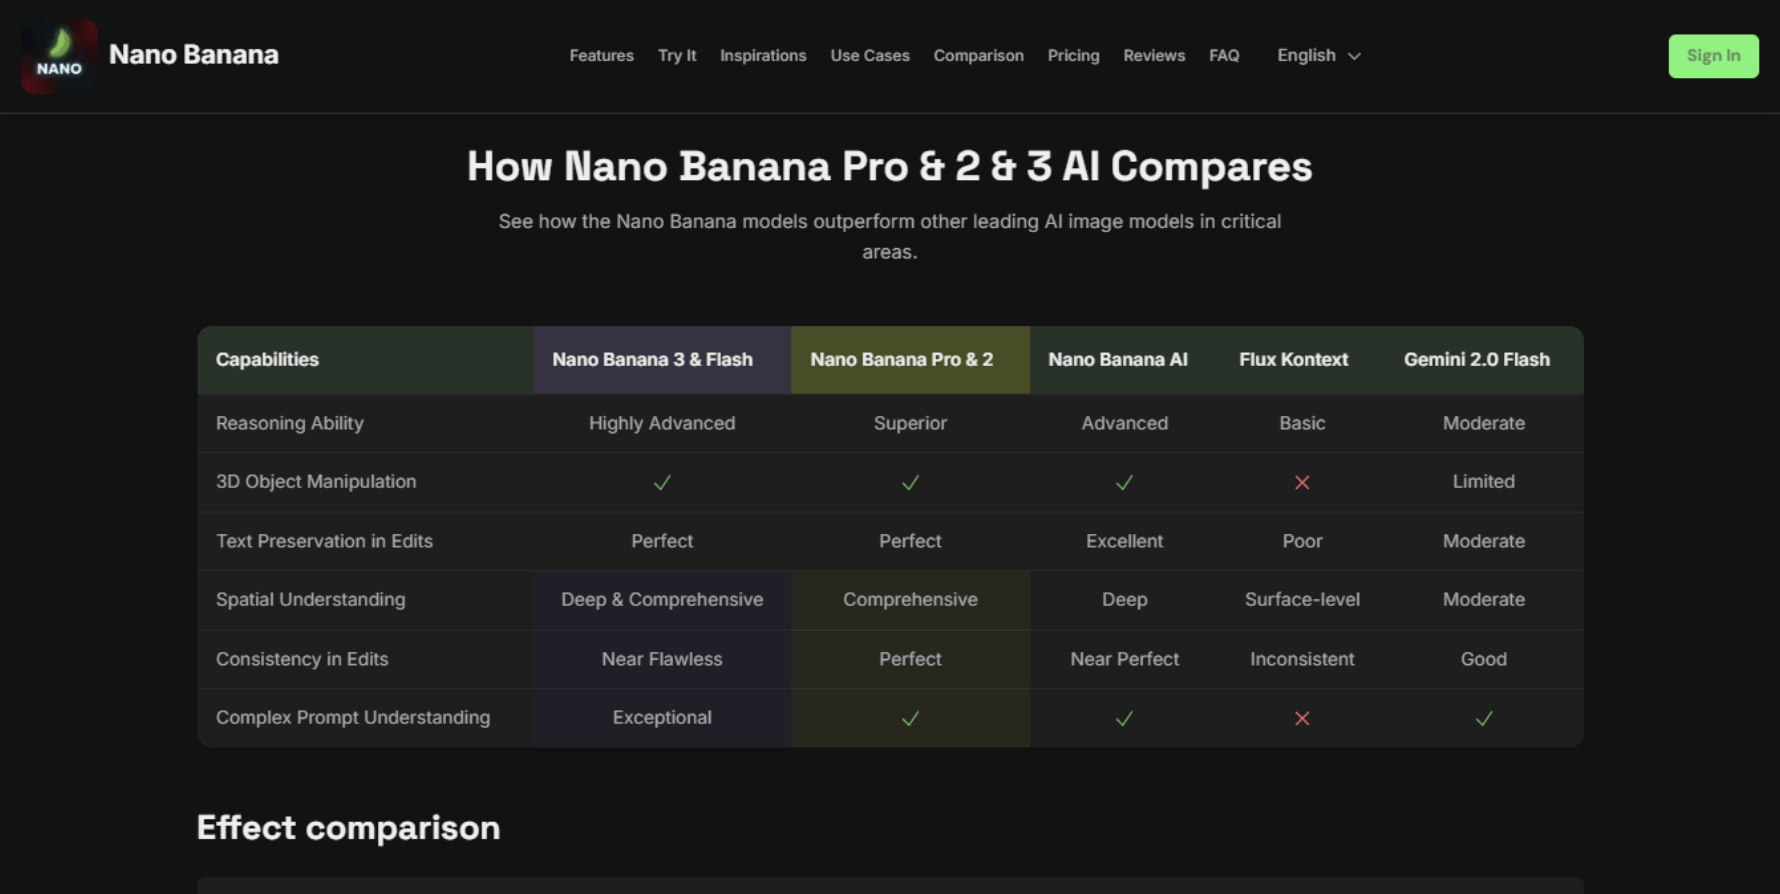Navigate to the Comparison section link
The height and width of the screenshot is (894, 1780).
[x=978, y=56]
